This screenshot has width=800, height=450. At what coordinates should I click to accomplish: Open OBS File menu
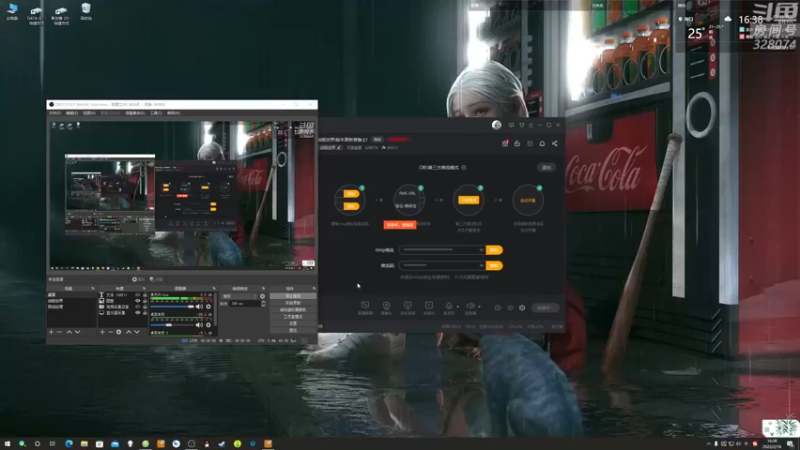click(55, 113)
